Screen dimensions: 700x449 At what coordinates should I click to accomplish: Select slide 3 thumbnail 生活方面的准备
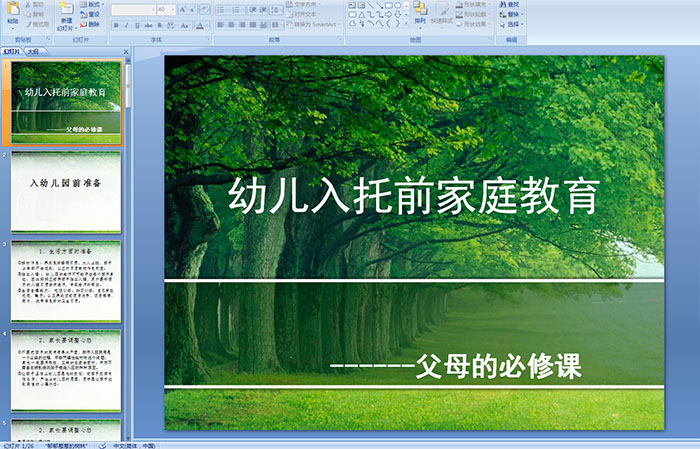pyautogui.click(x=66, y=281)
